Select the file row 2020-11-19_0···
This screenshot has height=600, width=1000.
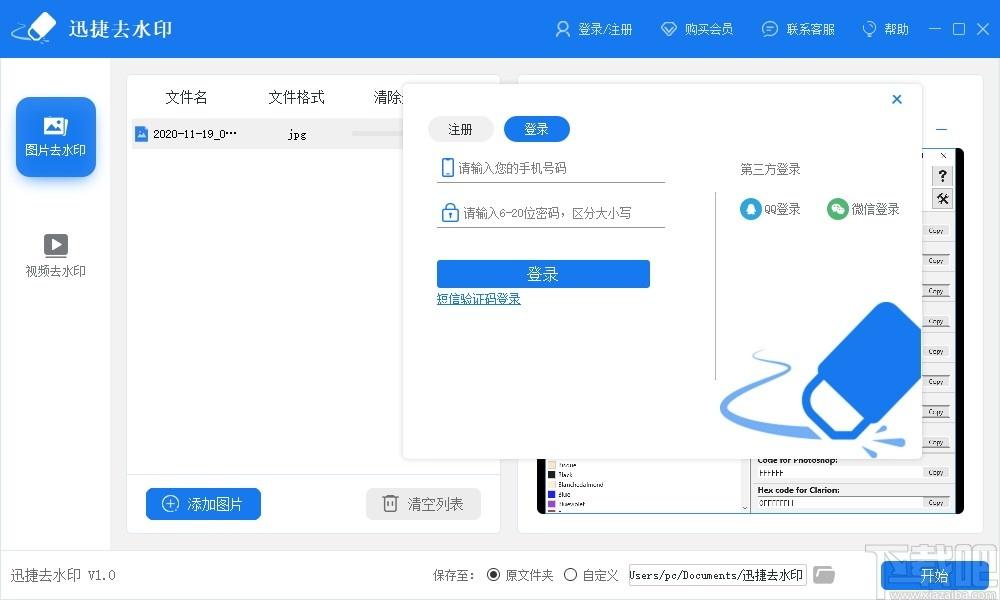pos(268,134)
